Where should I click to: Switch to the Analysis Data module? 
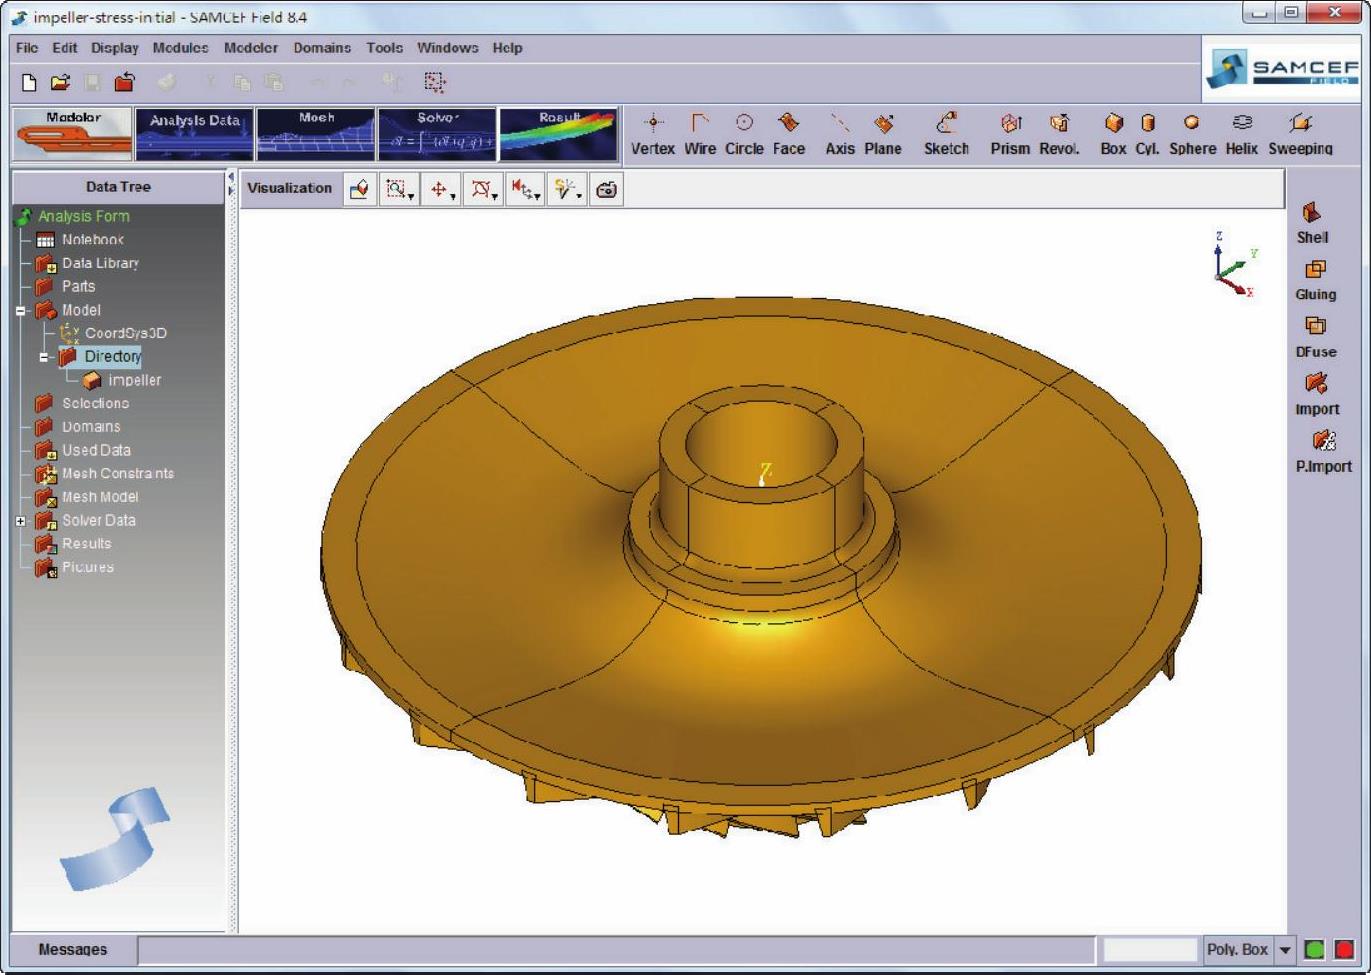click(x=194, y=134)
